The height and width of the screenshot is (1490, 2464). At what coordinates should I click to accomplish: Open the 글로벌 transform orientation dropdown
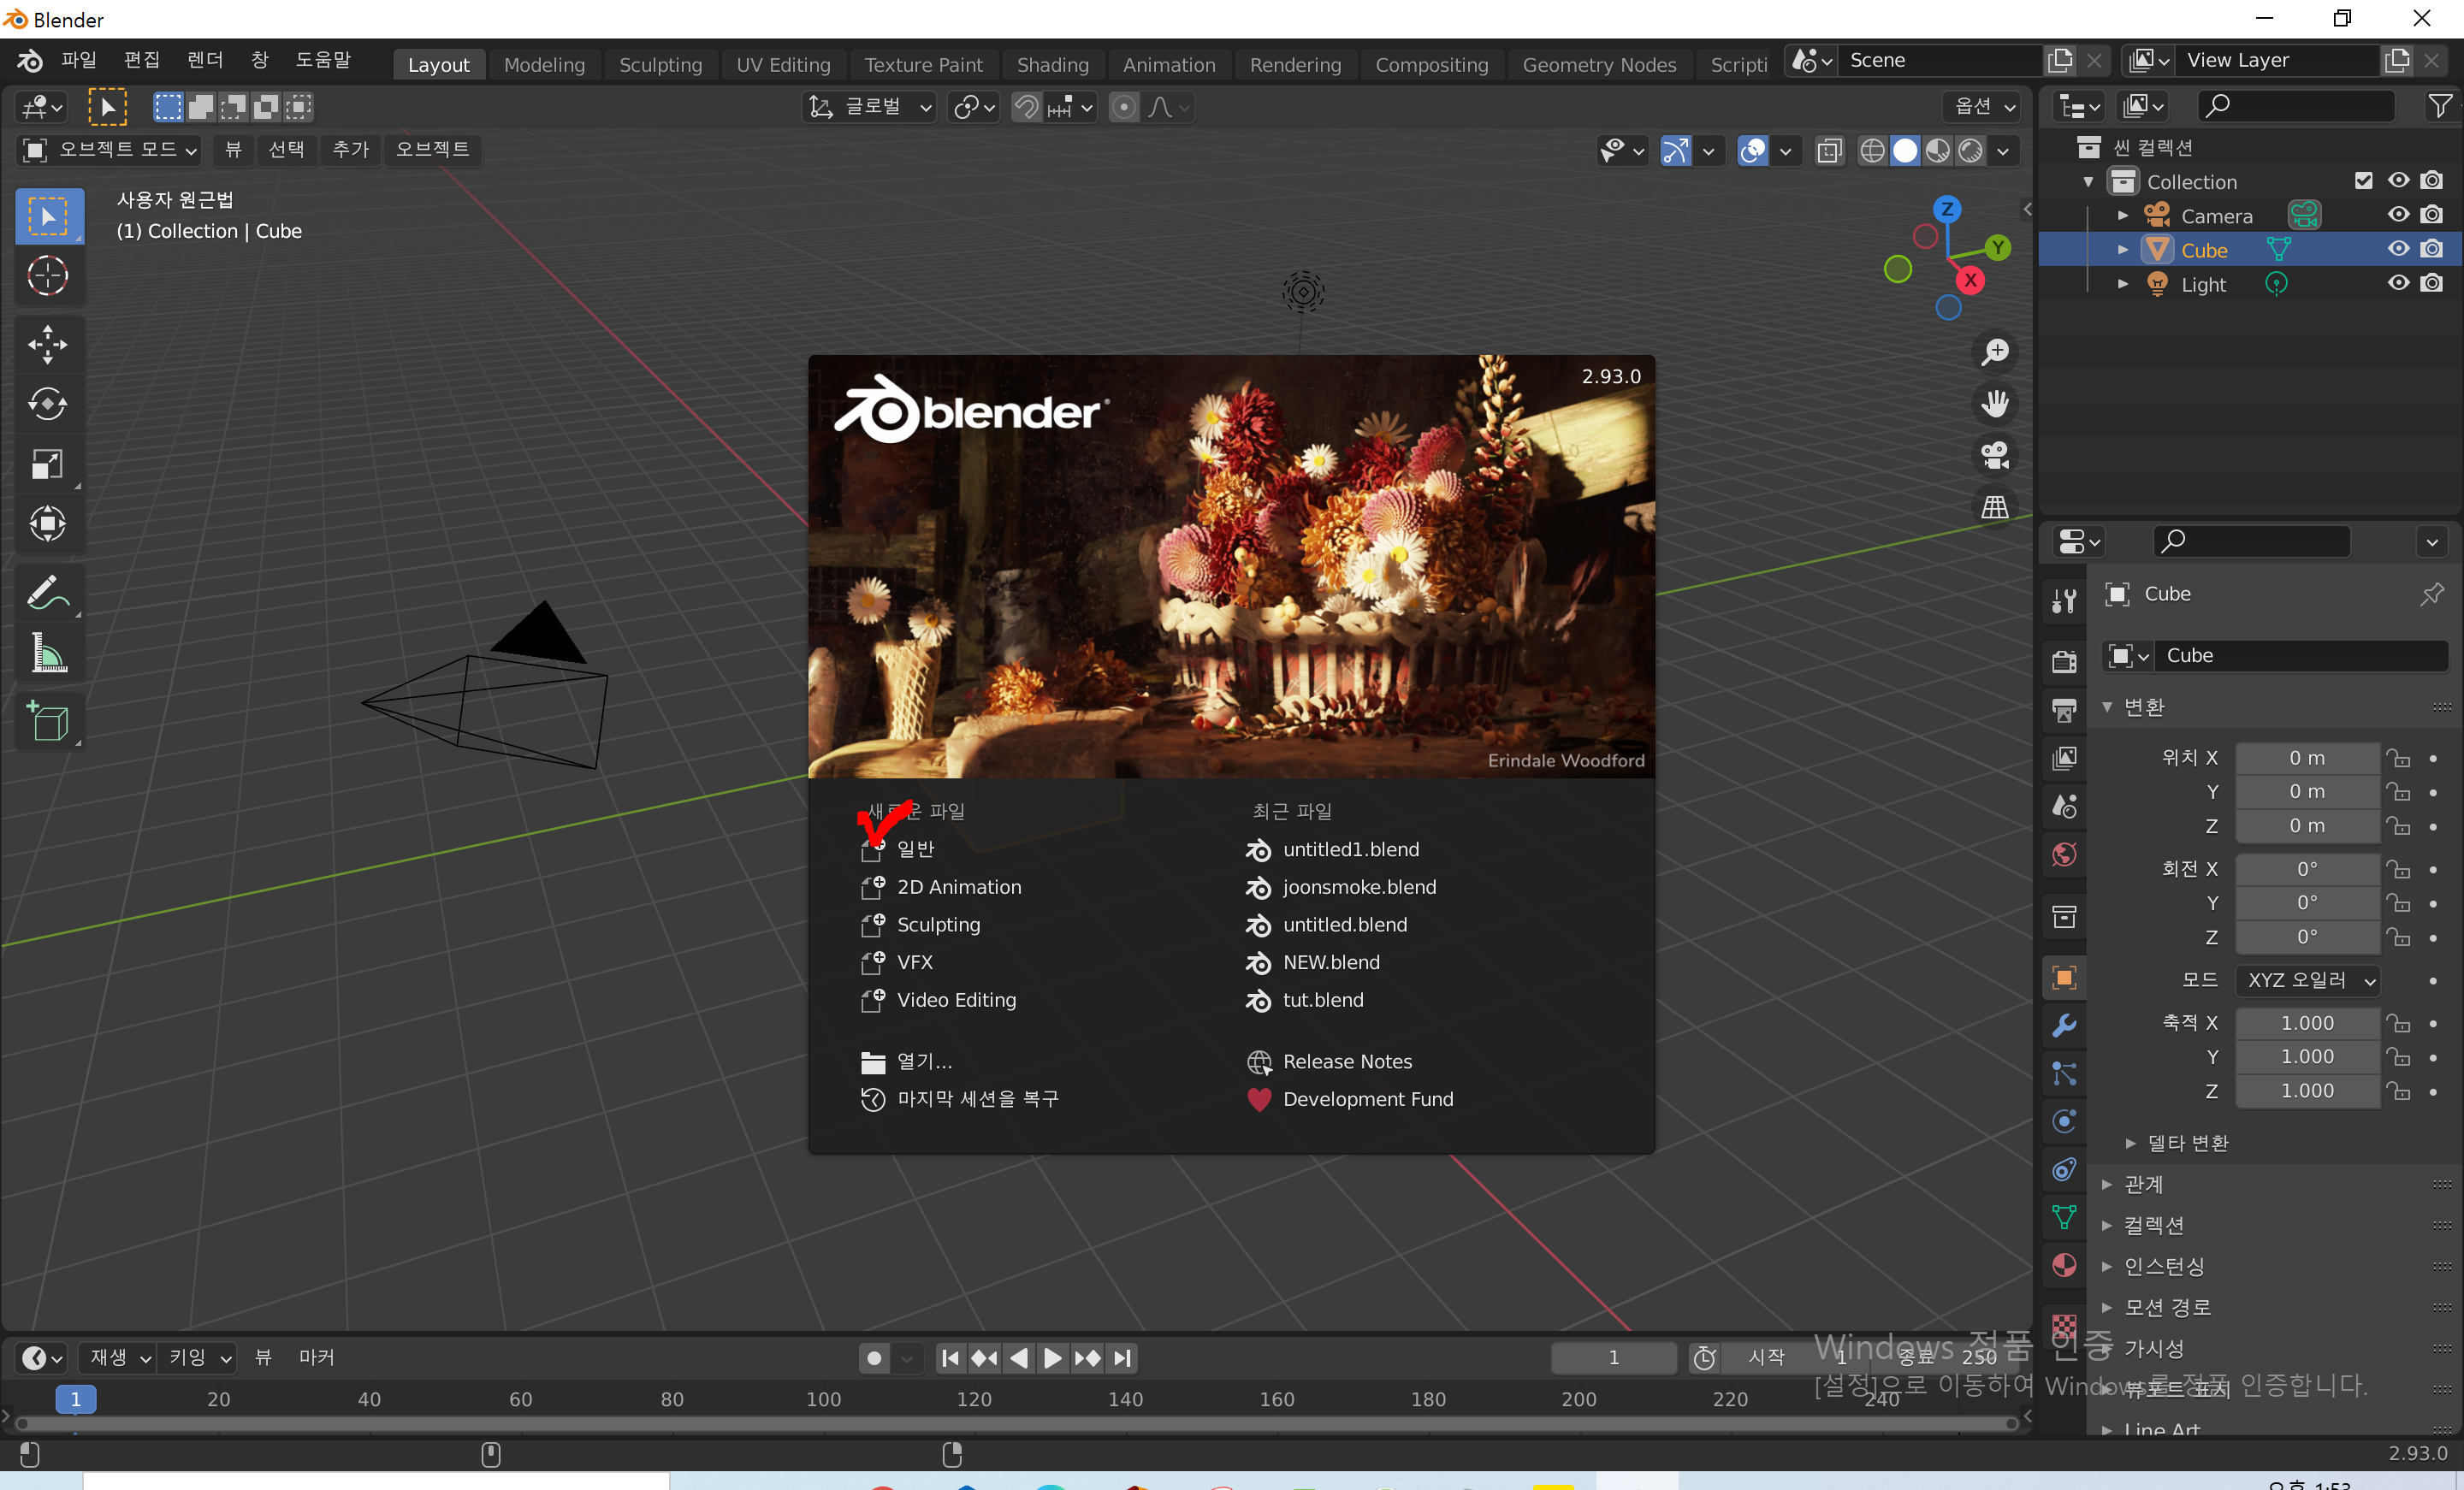click(x=870, y=107)
